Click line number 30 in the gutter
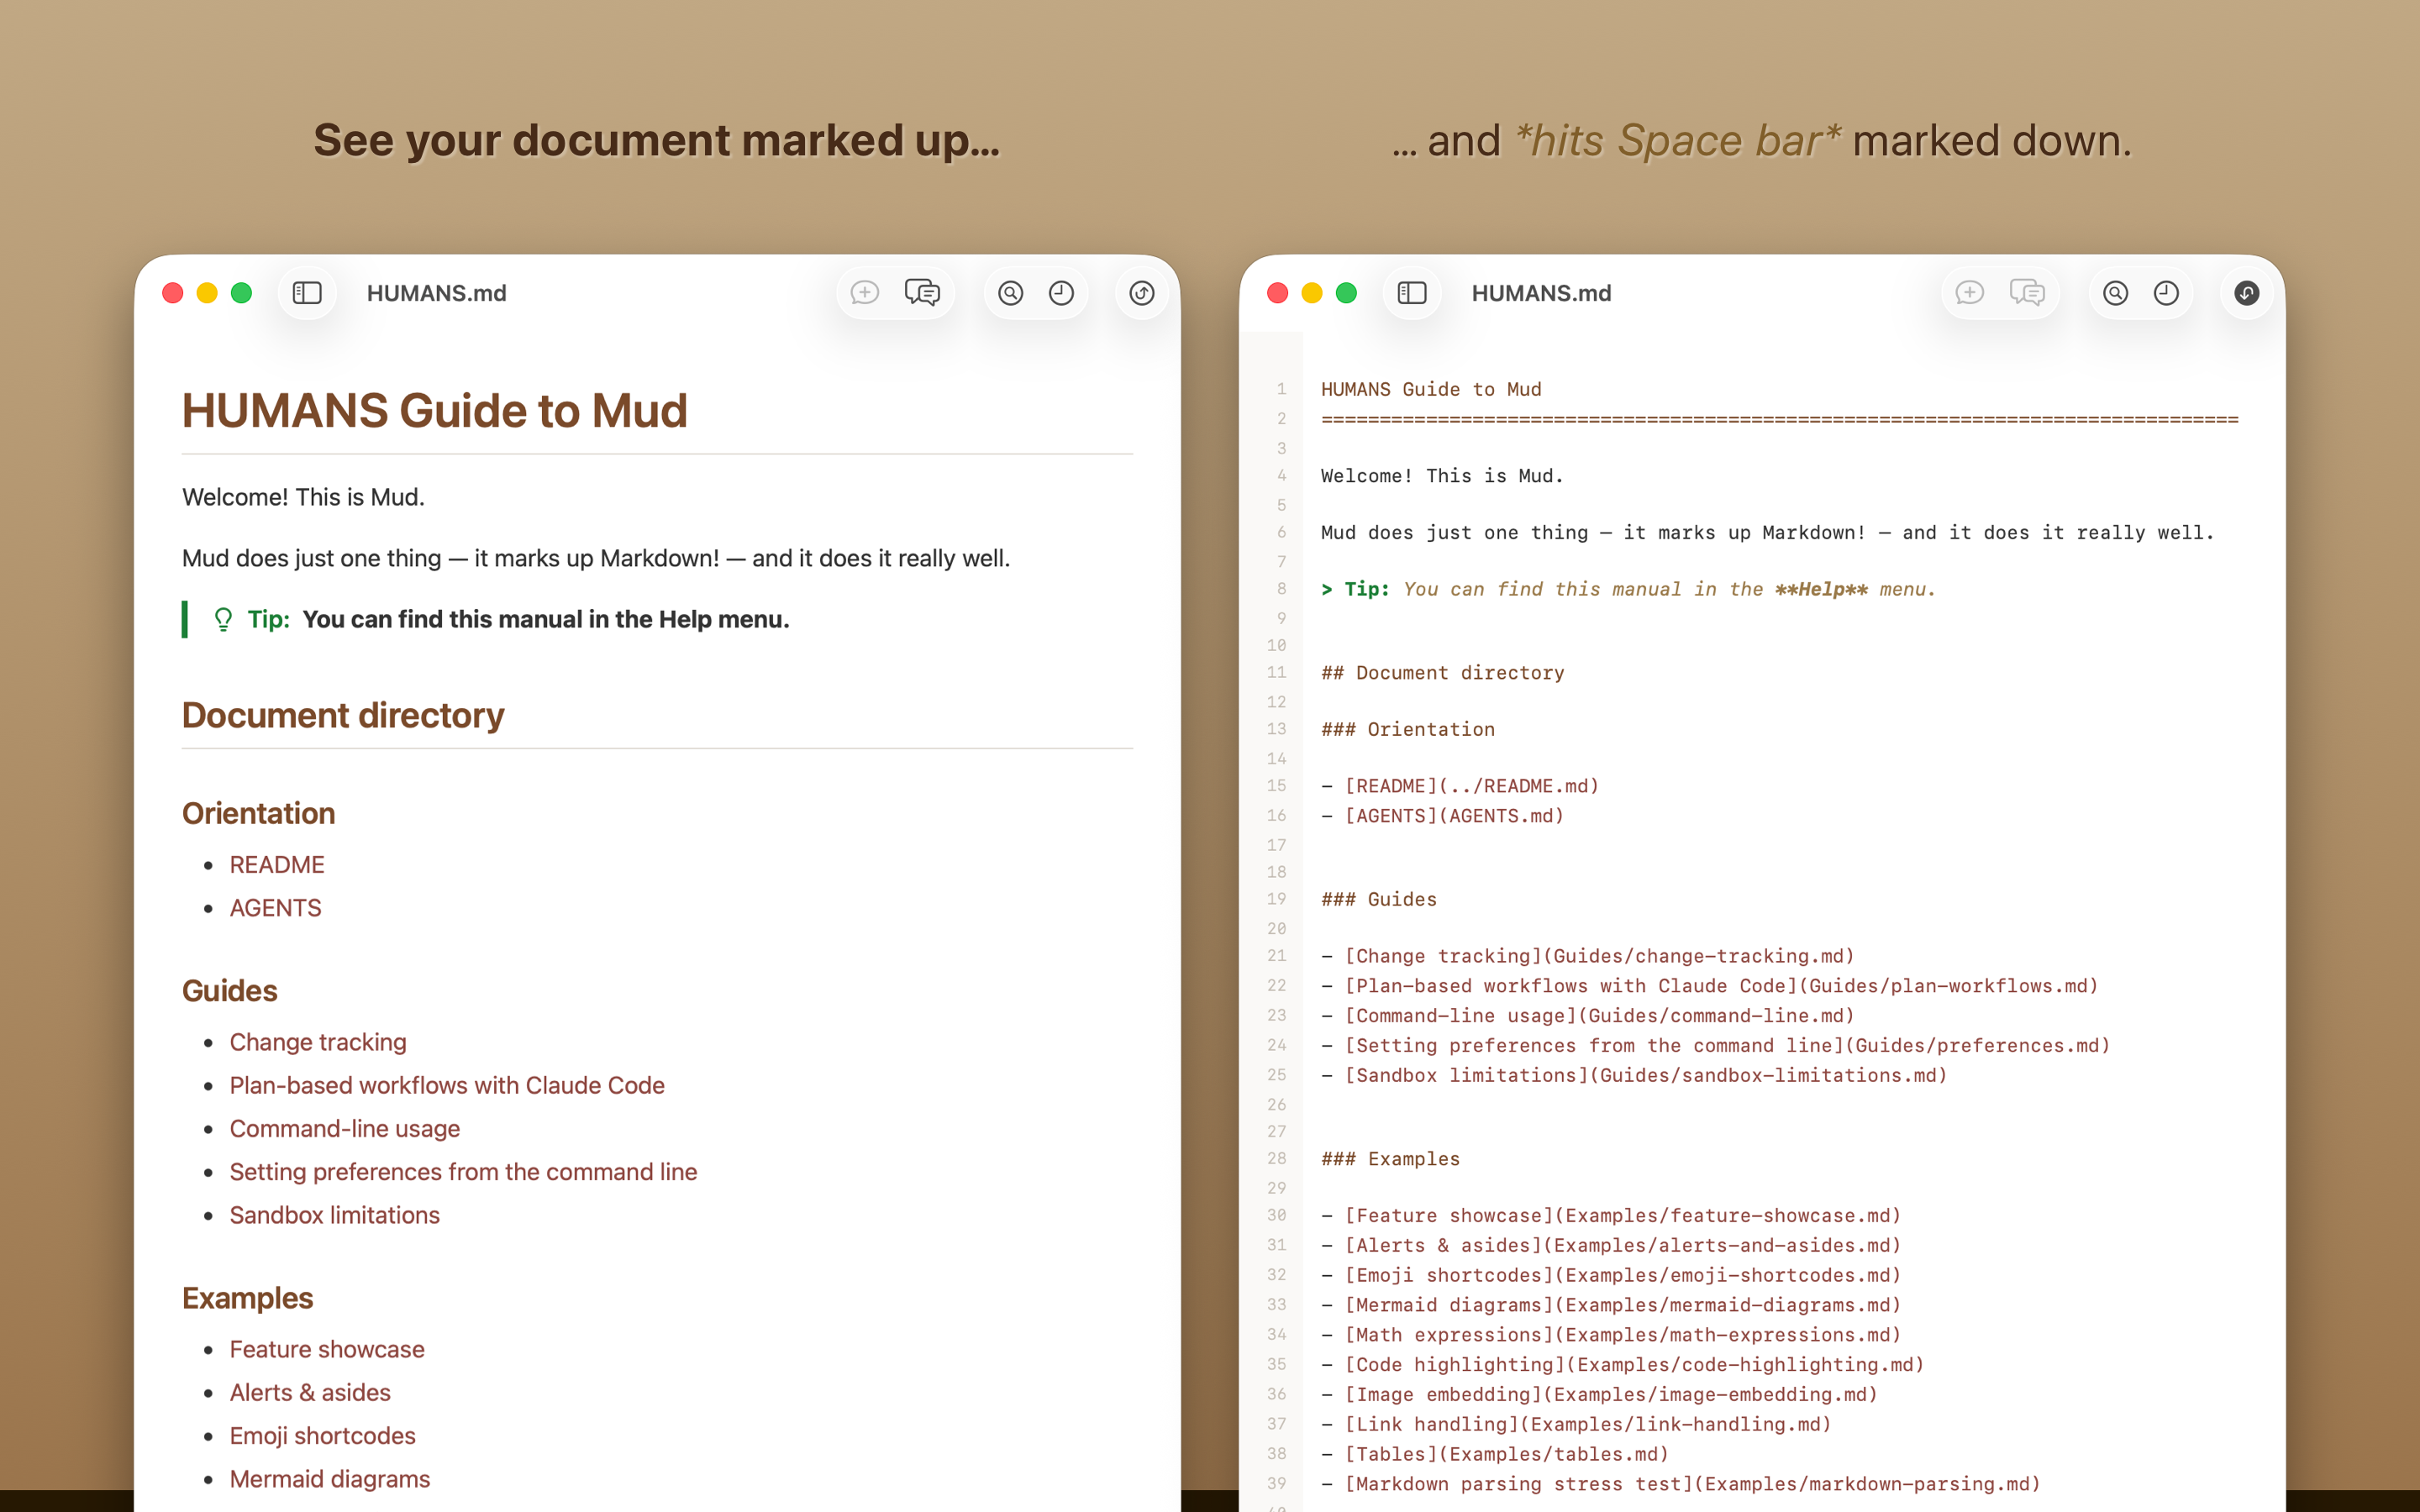2420x1512 pixels. click(x=1277, y=1215)
